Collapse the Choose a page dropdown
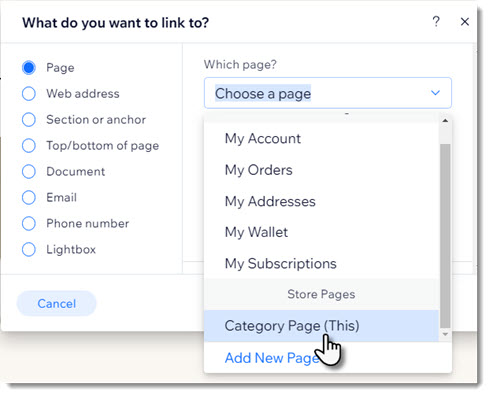This screenshot has width=489, height=395. point(328,93)
